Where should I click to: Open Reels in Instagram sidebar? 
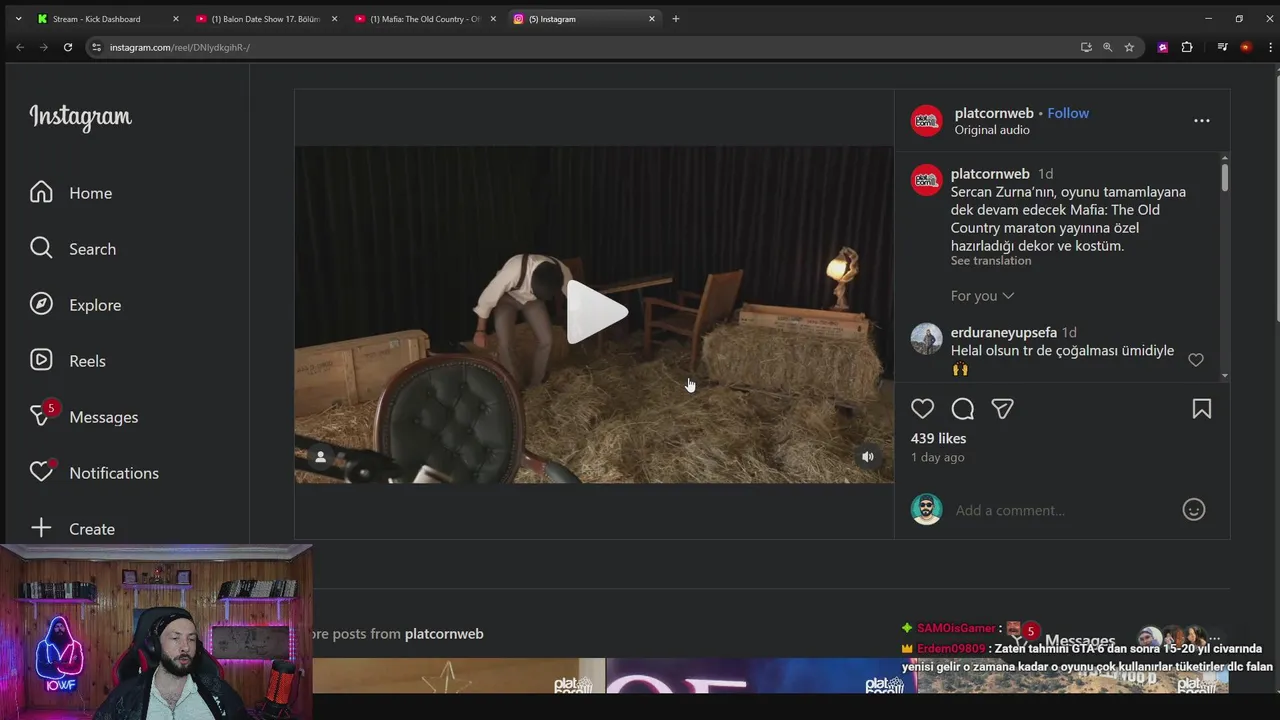coord(67,361)
